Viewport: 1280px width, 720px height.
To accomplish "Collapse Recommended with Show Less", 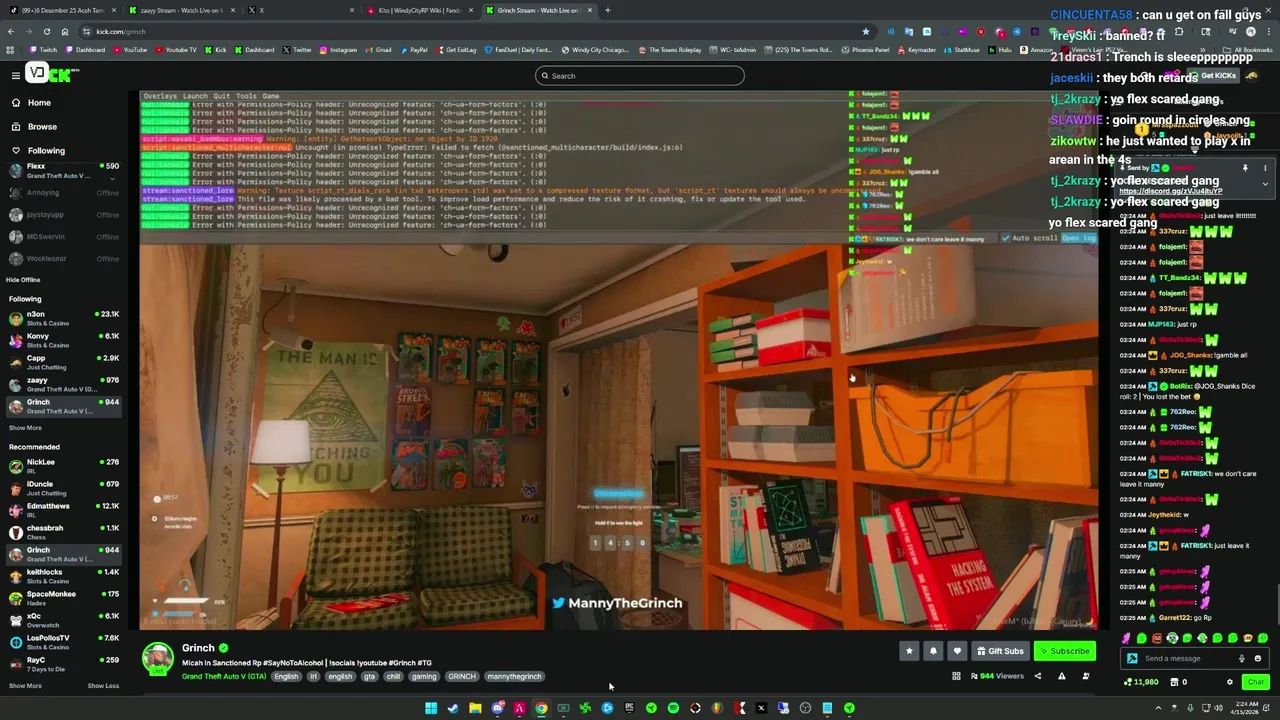I will pyautogui.click(x=103, y=686).
